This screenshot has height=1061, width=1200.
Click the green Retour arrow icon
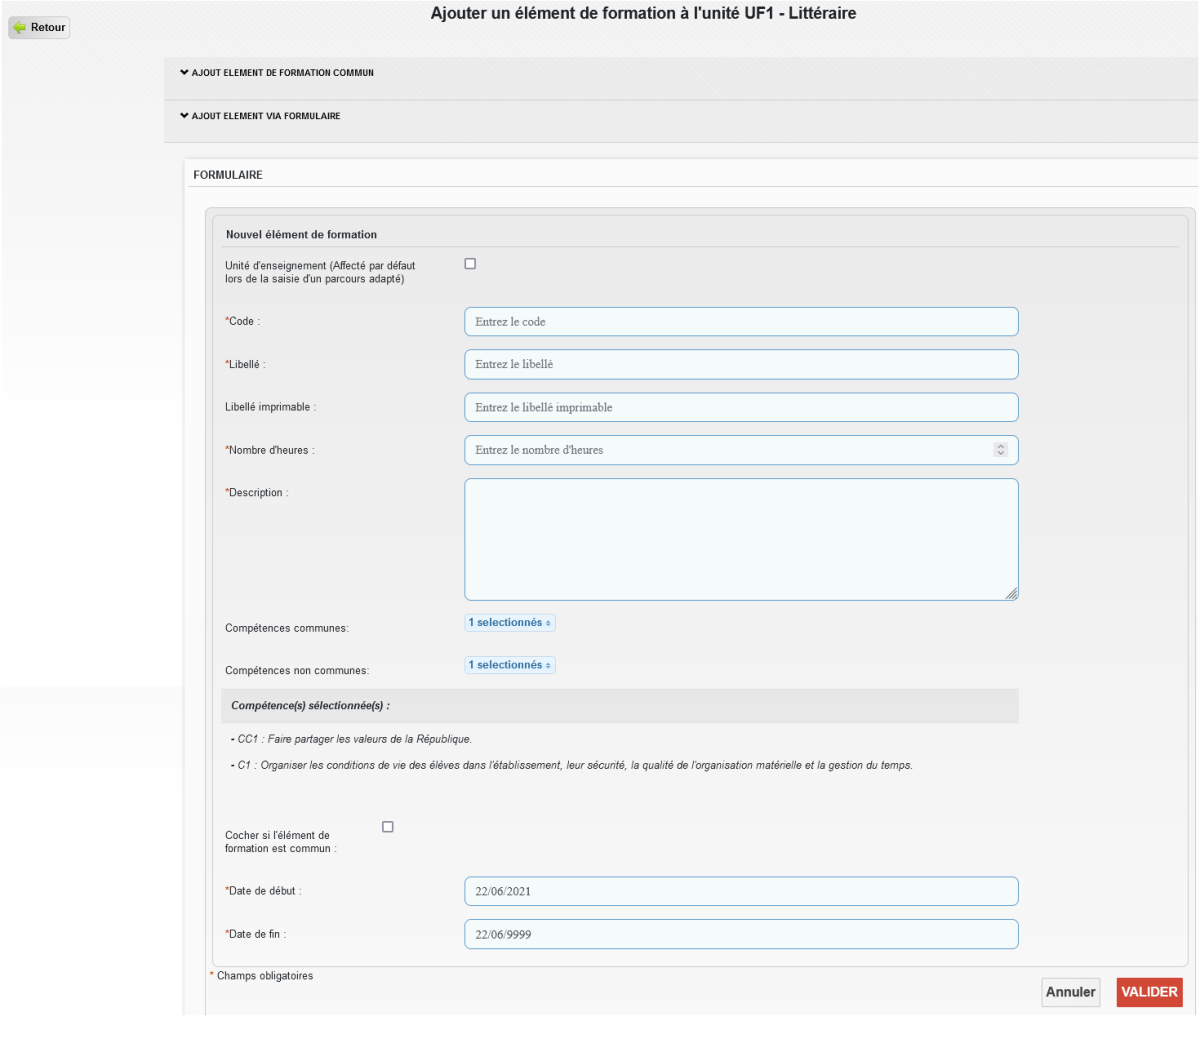point(19,28)
